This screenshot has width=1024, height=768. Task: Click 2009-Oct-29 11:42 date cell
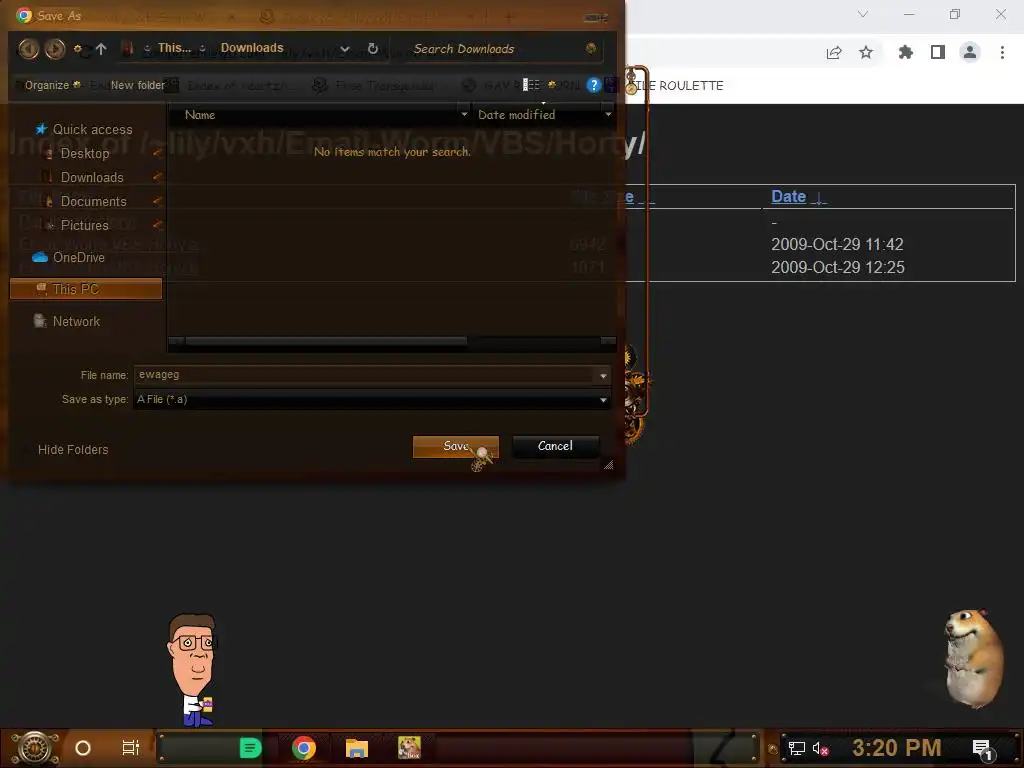pos(837,244)
